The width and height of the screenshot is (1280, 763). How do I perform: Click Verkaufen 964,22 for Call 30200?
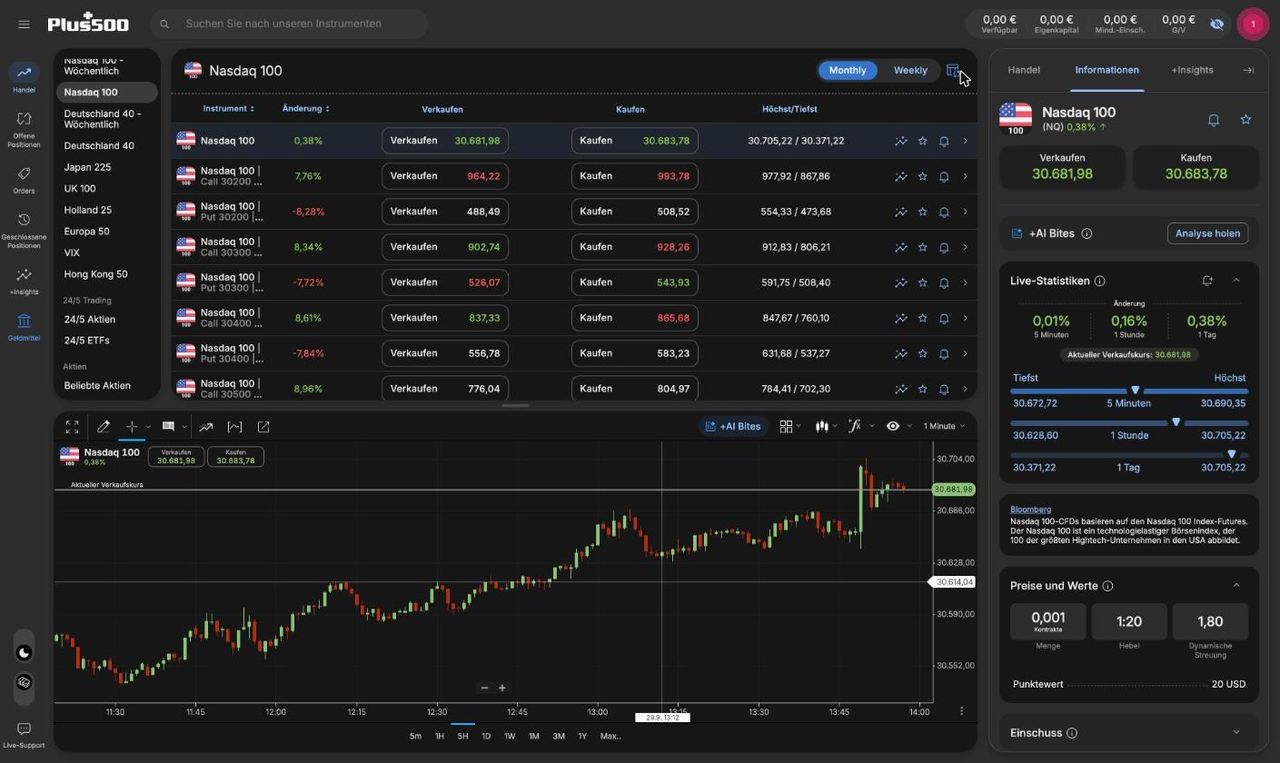pos(445,176)
